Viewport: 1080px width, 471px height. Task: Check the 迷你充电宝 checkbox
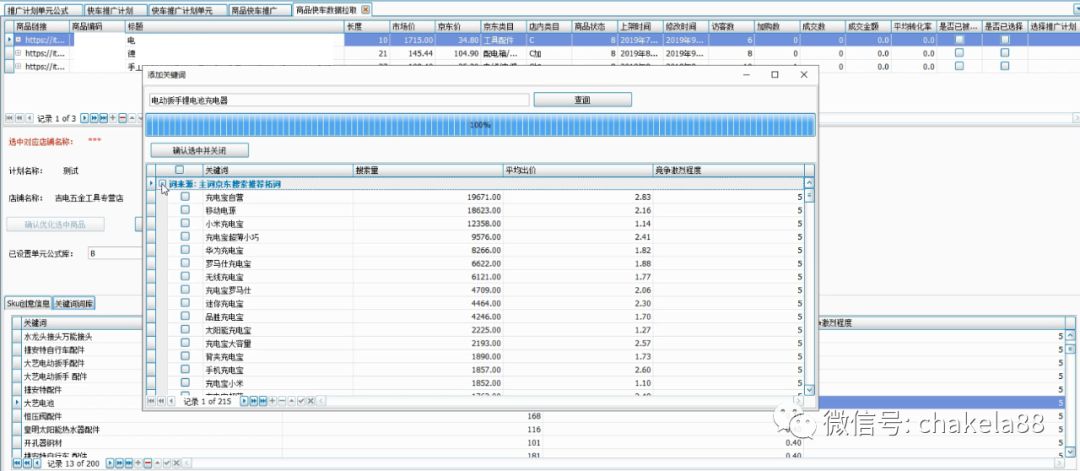click(185, 303)
